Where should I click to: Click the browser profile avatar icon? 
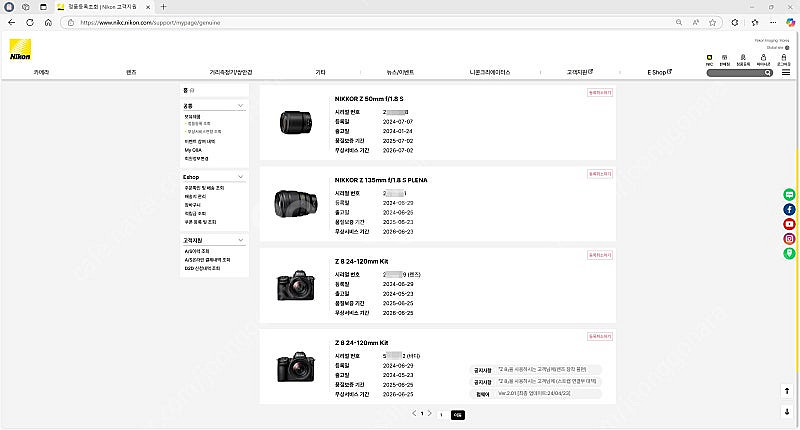click(9, 7)
